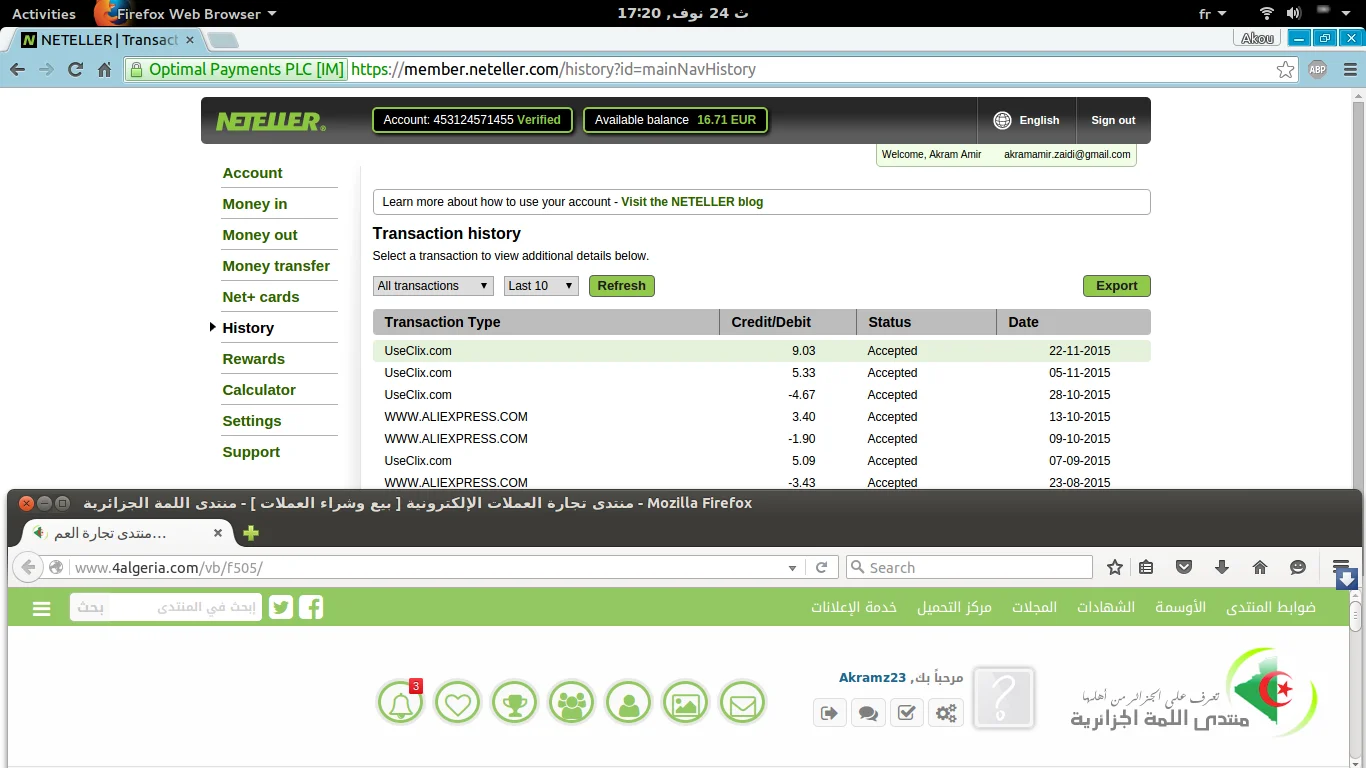Open the English language selector
Viewport: 1366px width, 768px height.
click(x=1026, y=120)
